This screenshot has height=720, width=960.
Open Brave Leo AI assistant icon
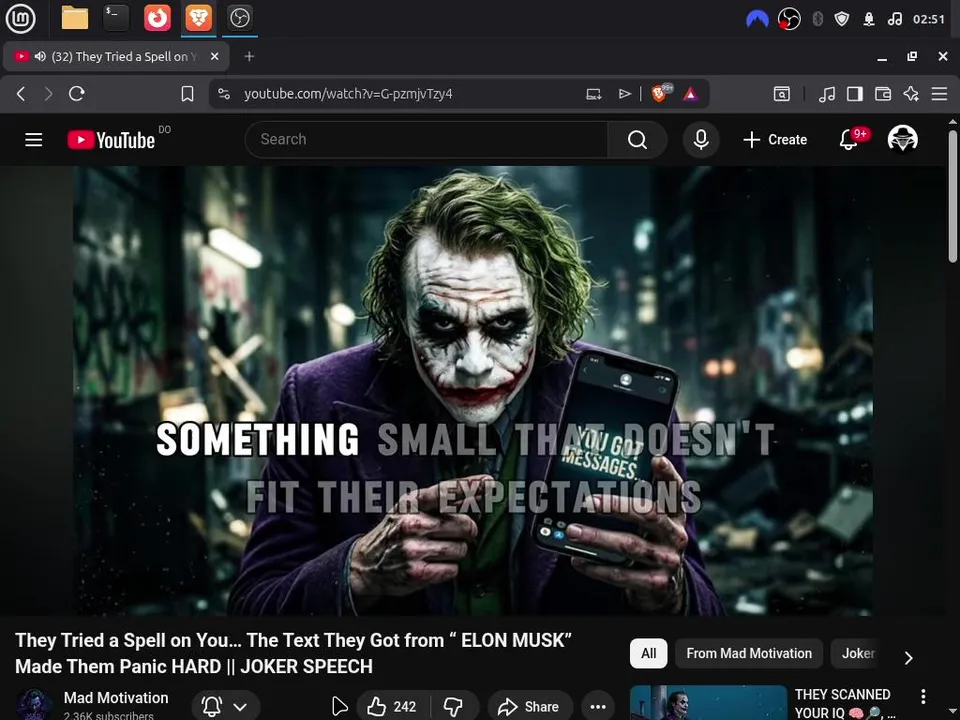pos(911,94)
